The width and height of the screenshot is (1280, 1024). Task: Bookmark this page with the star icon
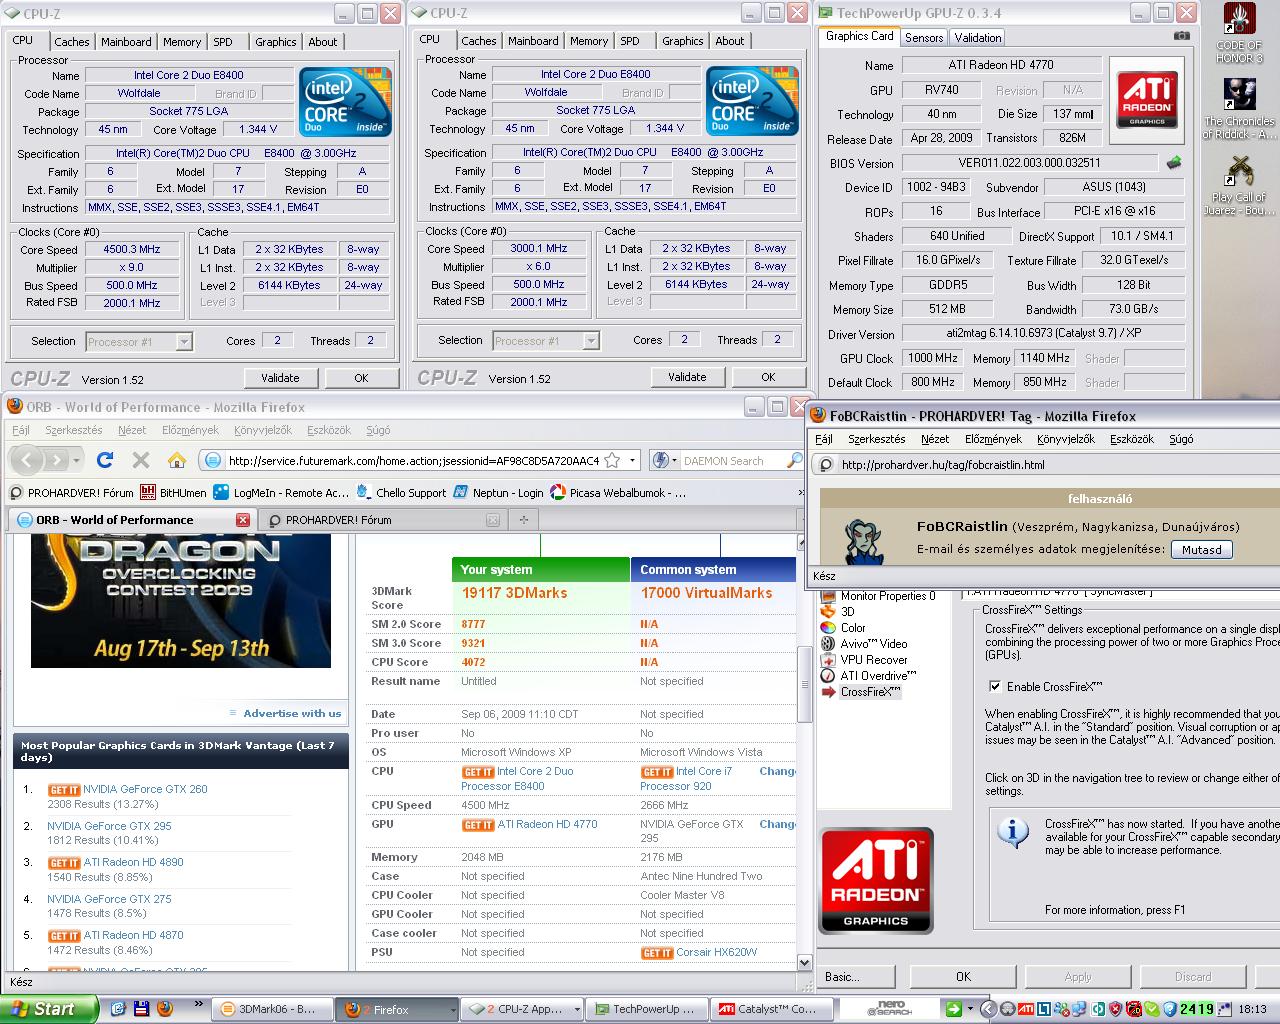612,460
